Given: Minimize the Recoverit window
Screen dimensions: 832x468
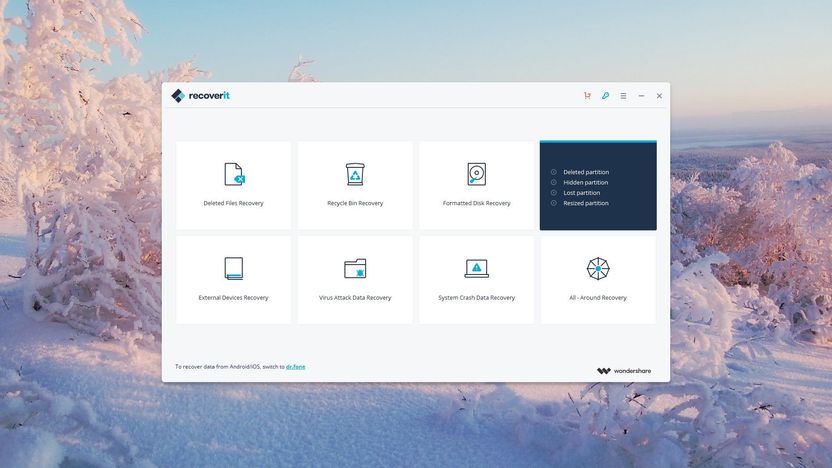Looking at the screenshot, I should coord(642,96).
